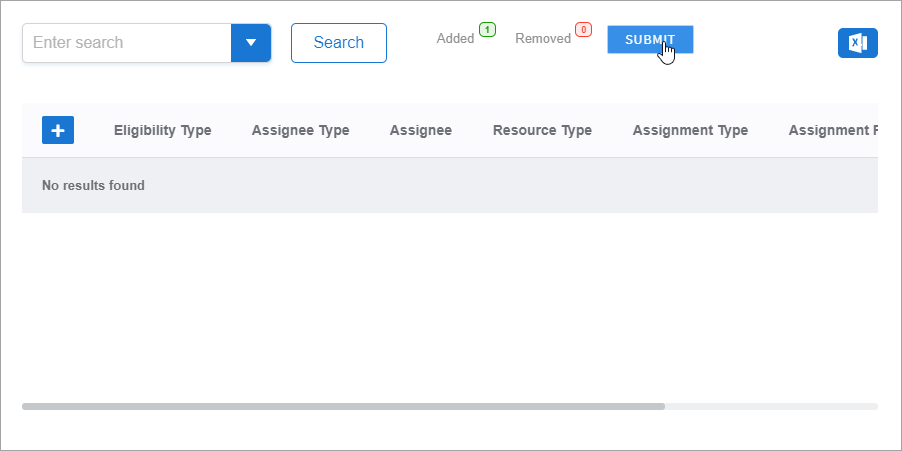This screenshot has height=451, width=902.
Task: Focus the Enter search text field
Action: click(x=127, y=43)
